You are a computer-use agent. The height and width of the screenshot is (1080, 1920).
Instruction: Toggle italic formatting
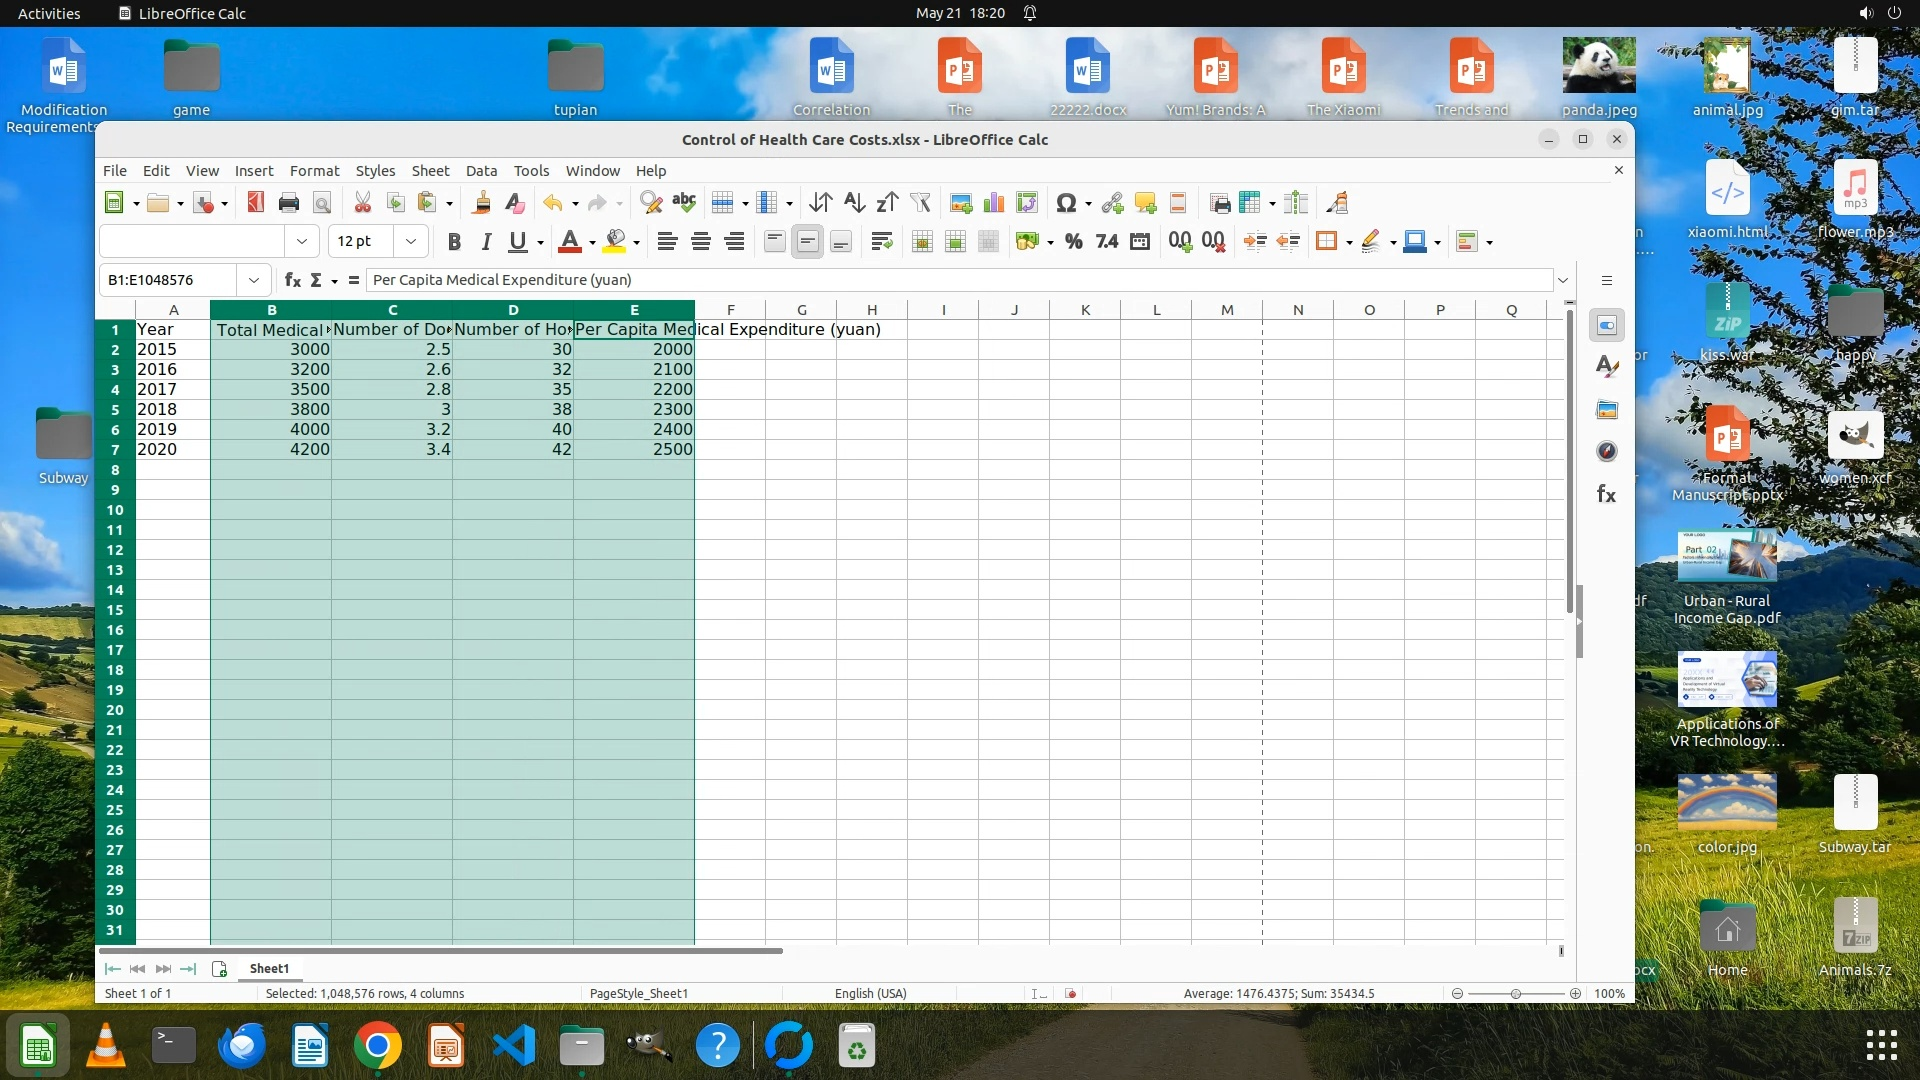(486, 242)
